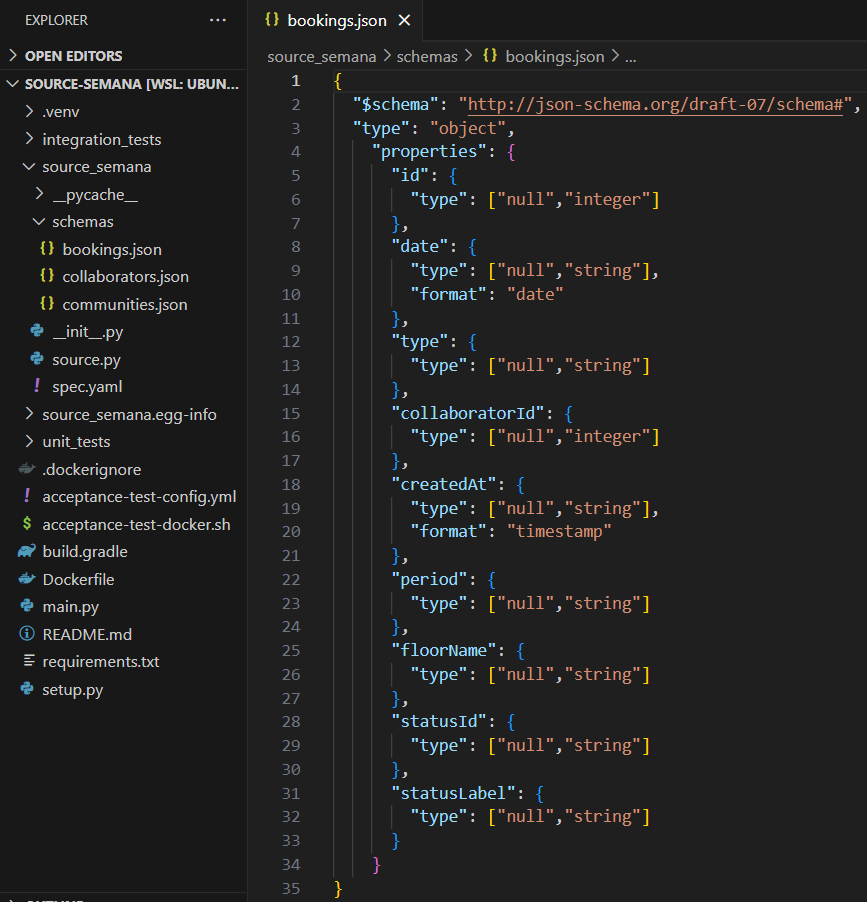Open the Explorer more actions ellipsis

click(218, 20)
